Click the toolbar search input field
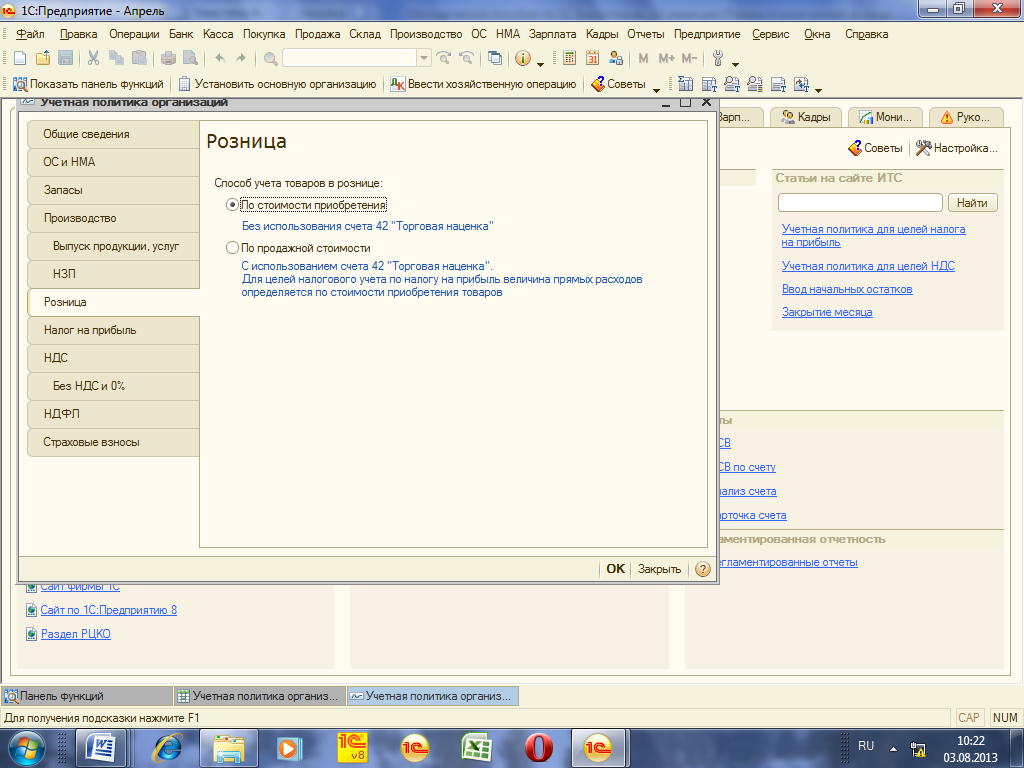Image resolution: width=1024 pixels, height=768 pixels. coord(349,58)
